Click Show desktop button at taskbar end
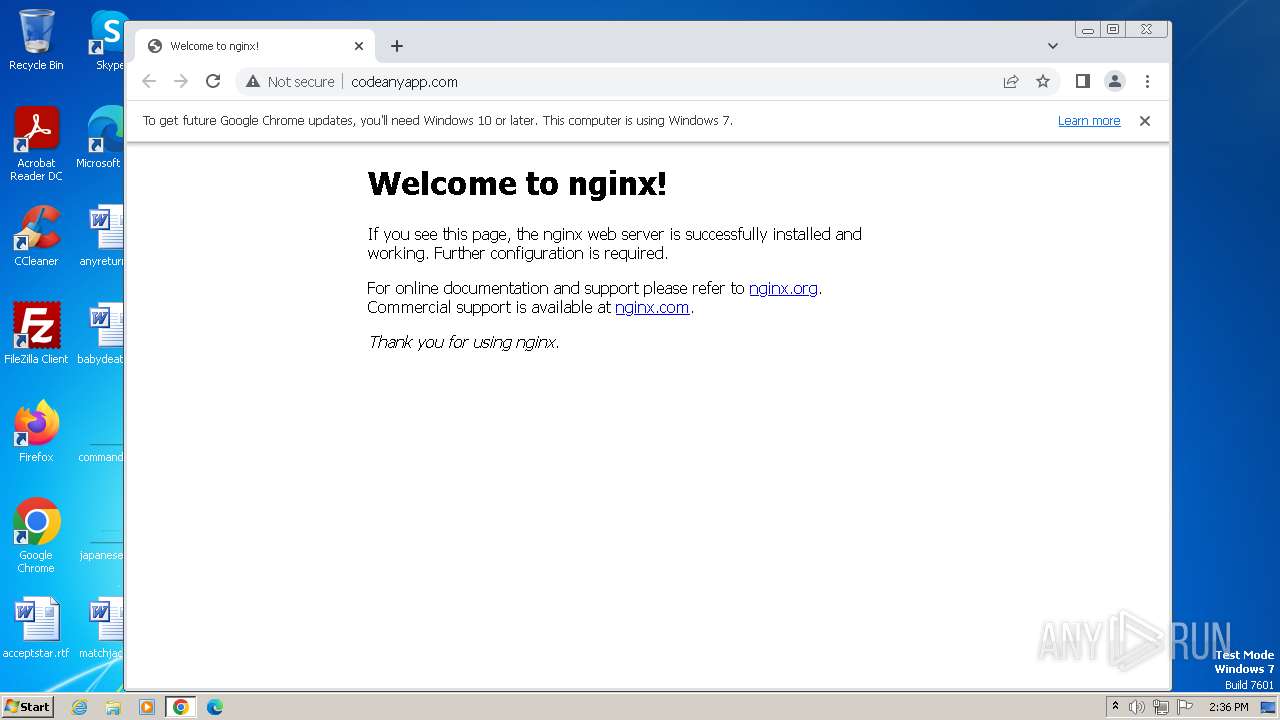 (x=1268, y=707)
